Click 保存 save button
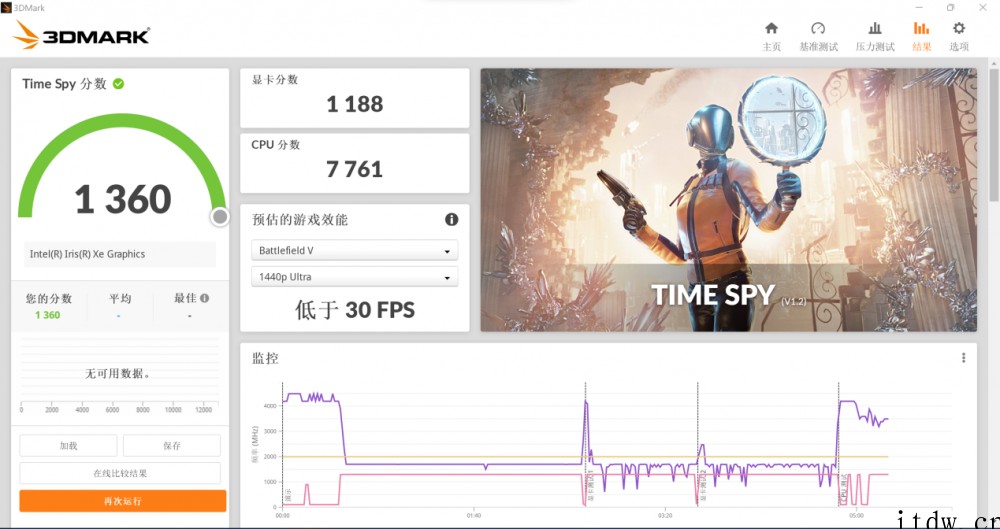 [x=171, y=446]
